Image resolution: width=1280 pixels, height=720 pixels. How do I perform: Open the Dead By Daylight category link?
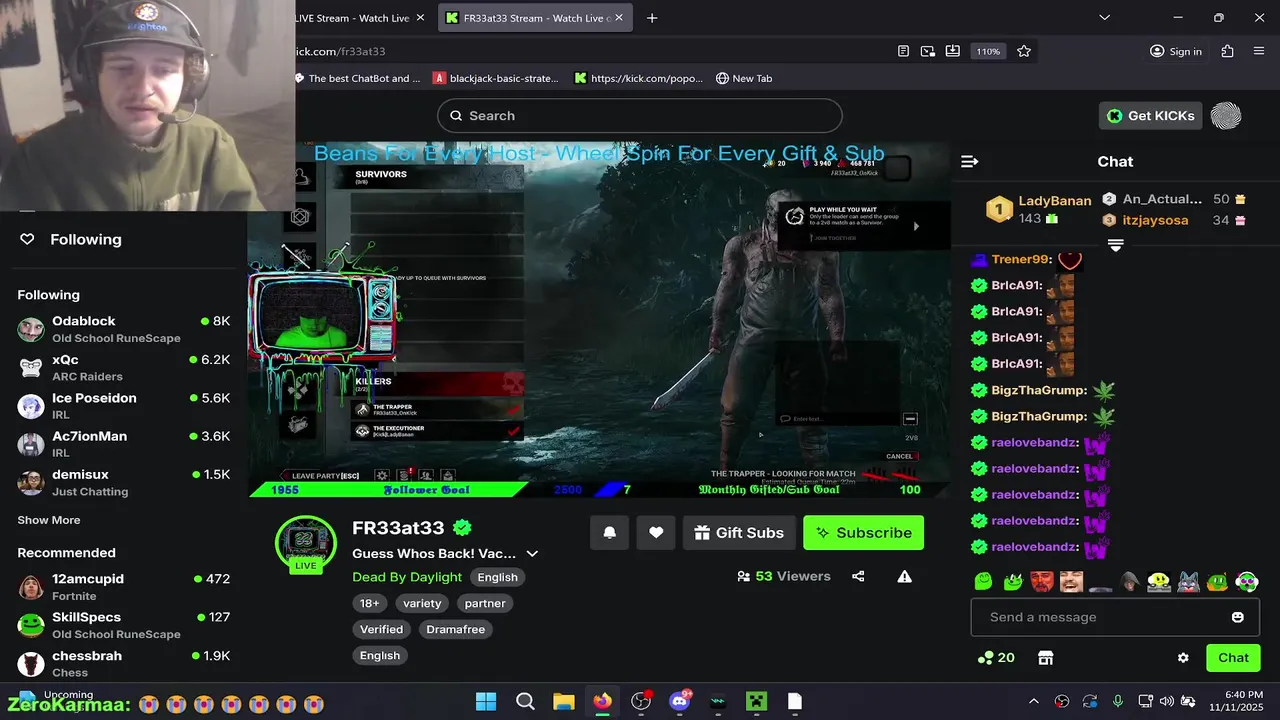[x=407, y=577]
